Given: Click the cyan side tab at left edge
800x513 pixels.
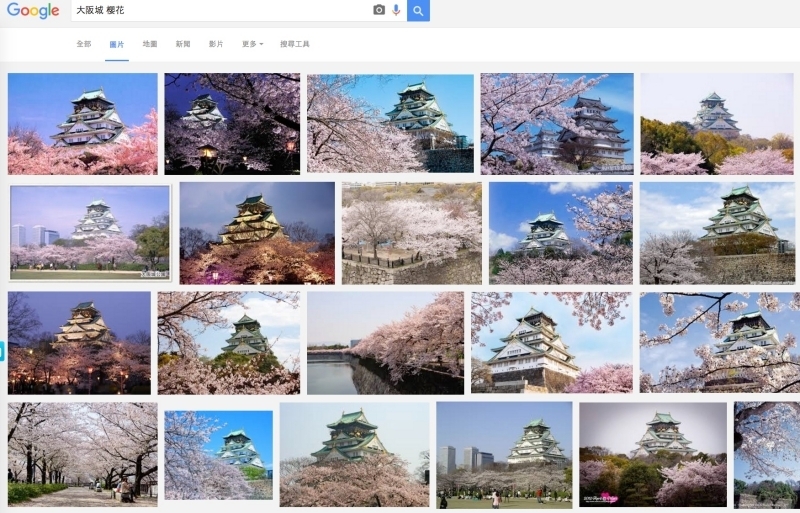Looking at the screenshot, I should (x=2, y=351).
